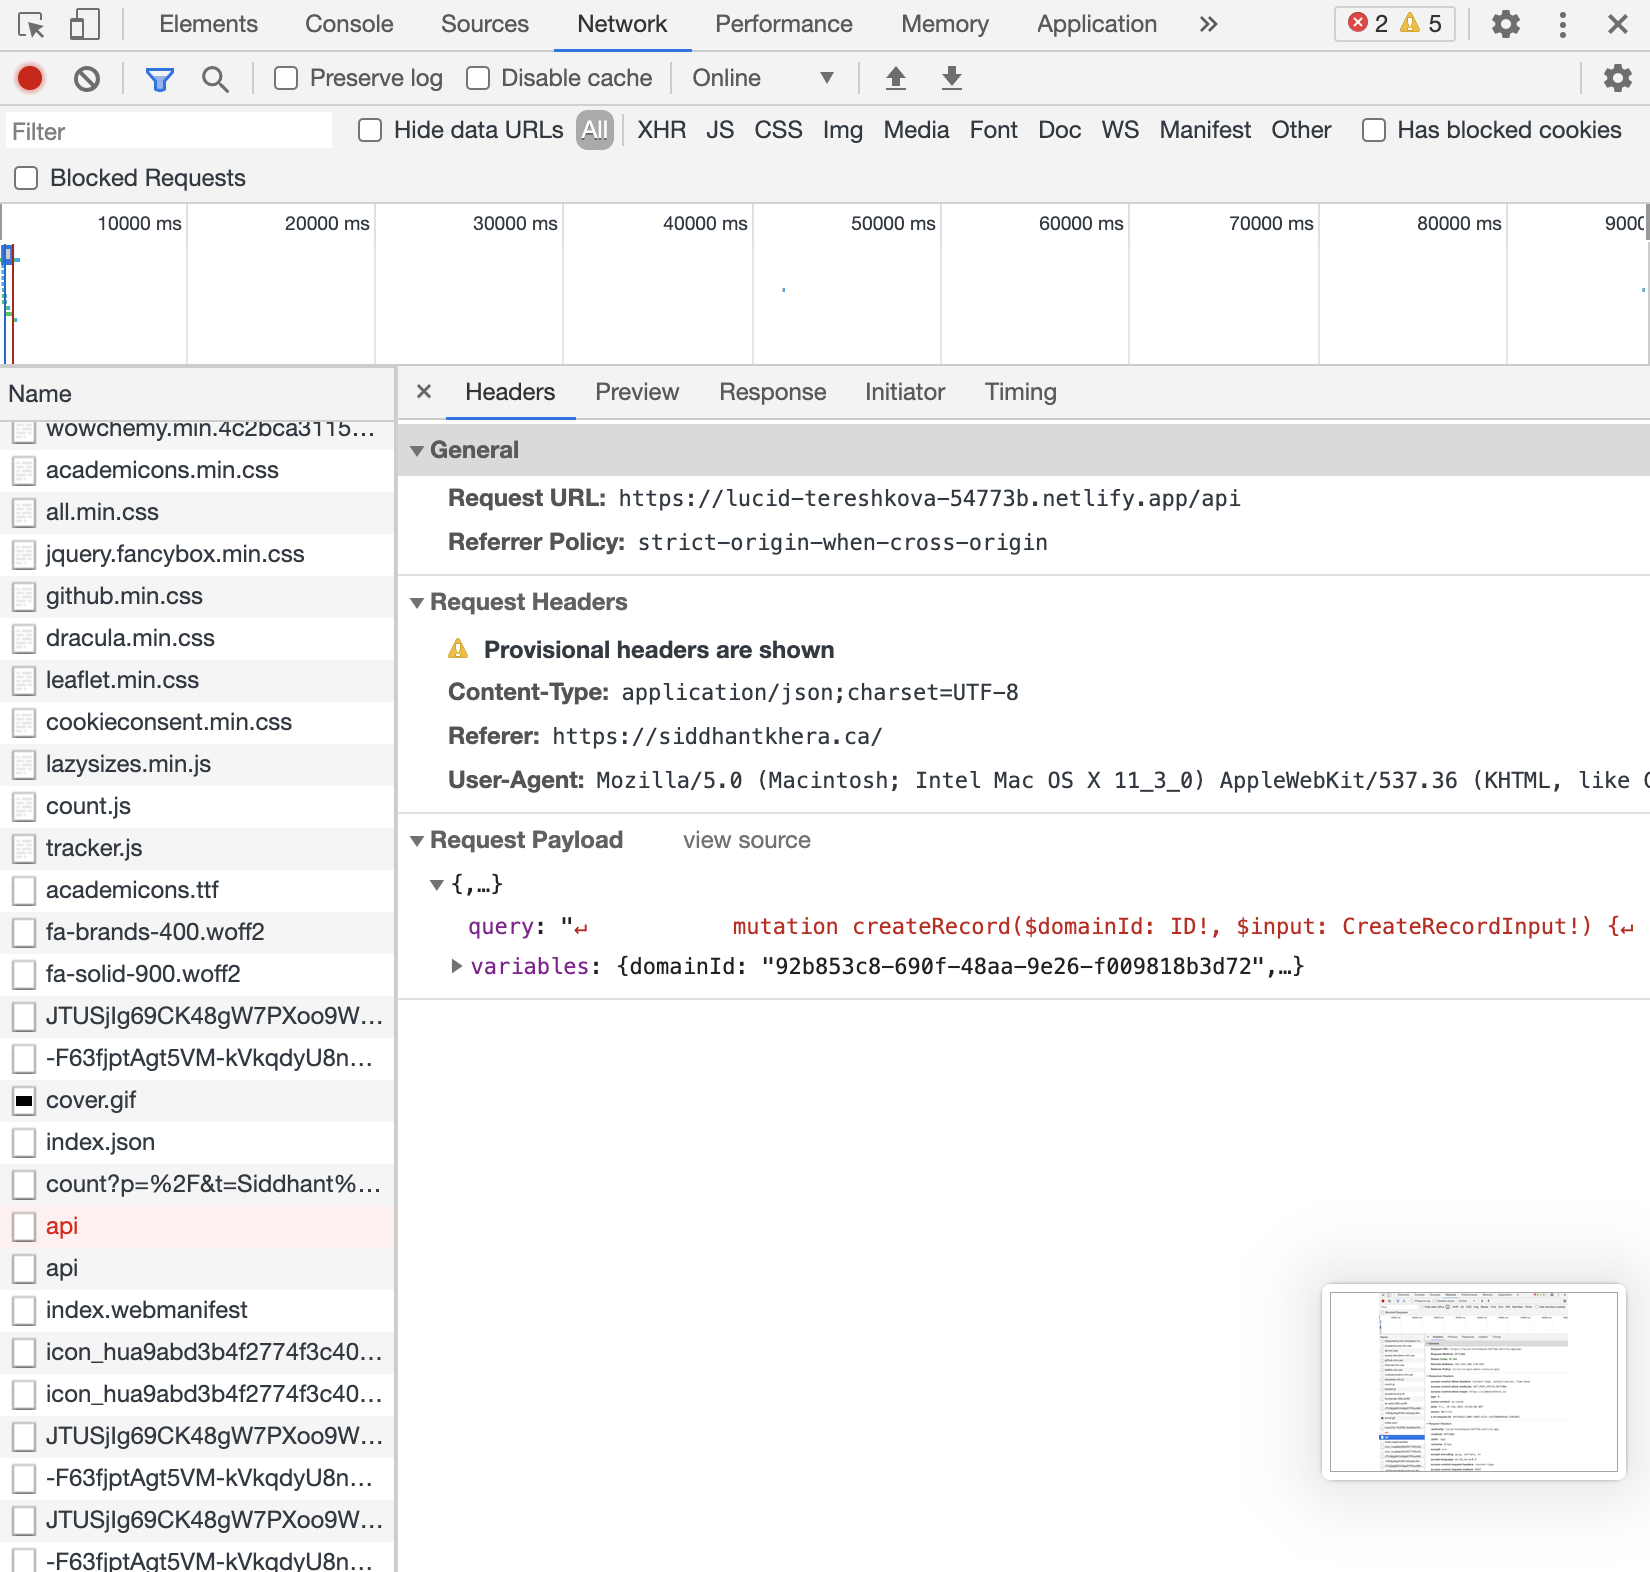
Task: Stop recording network log
Action: pos(29,78)
